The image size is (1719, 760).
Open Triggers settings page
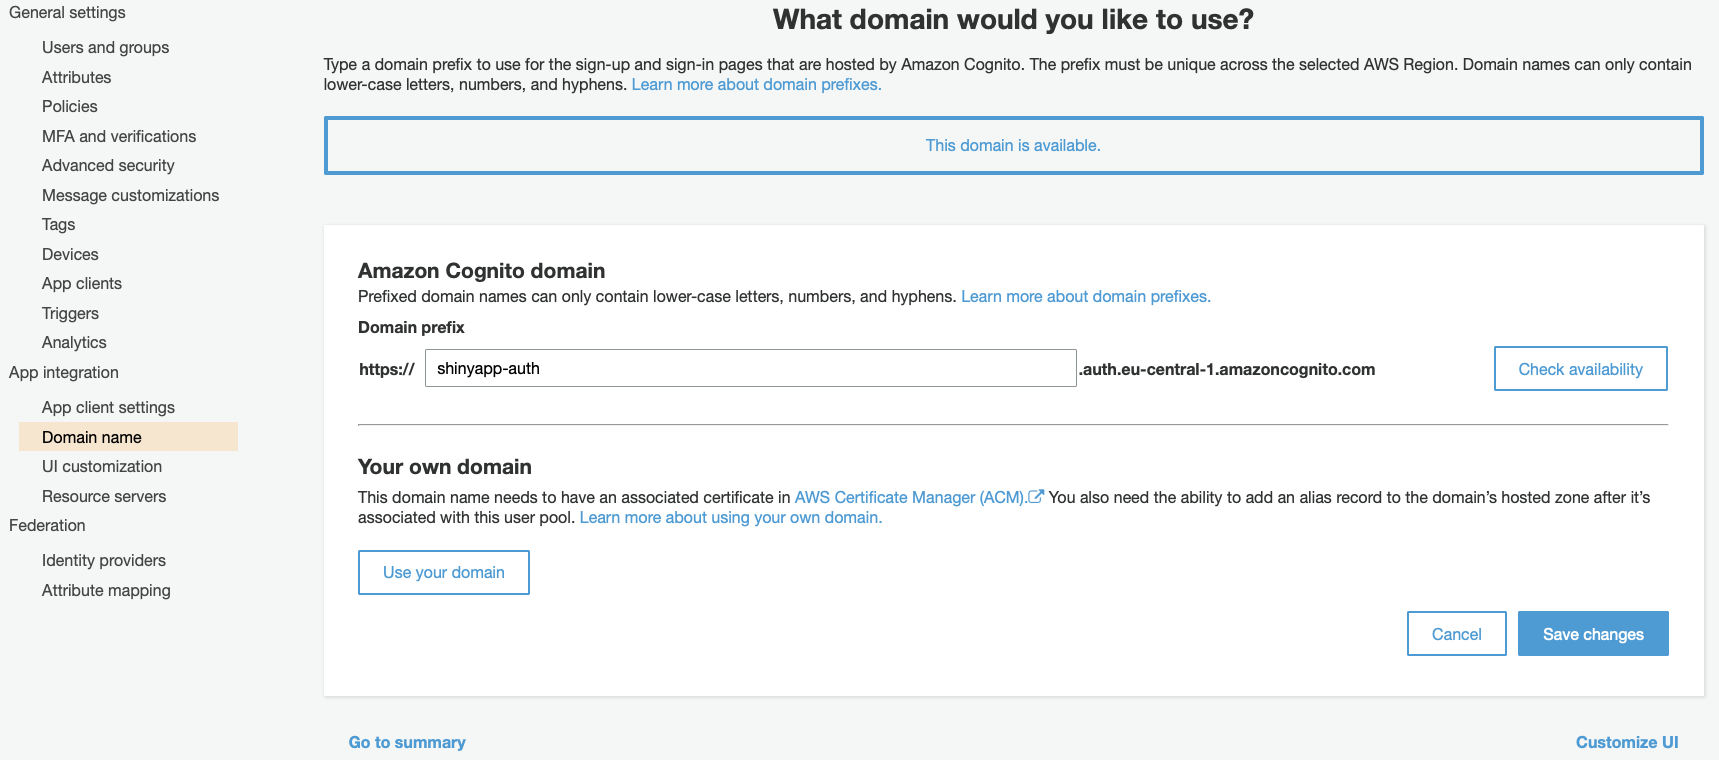point(70,313)
